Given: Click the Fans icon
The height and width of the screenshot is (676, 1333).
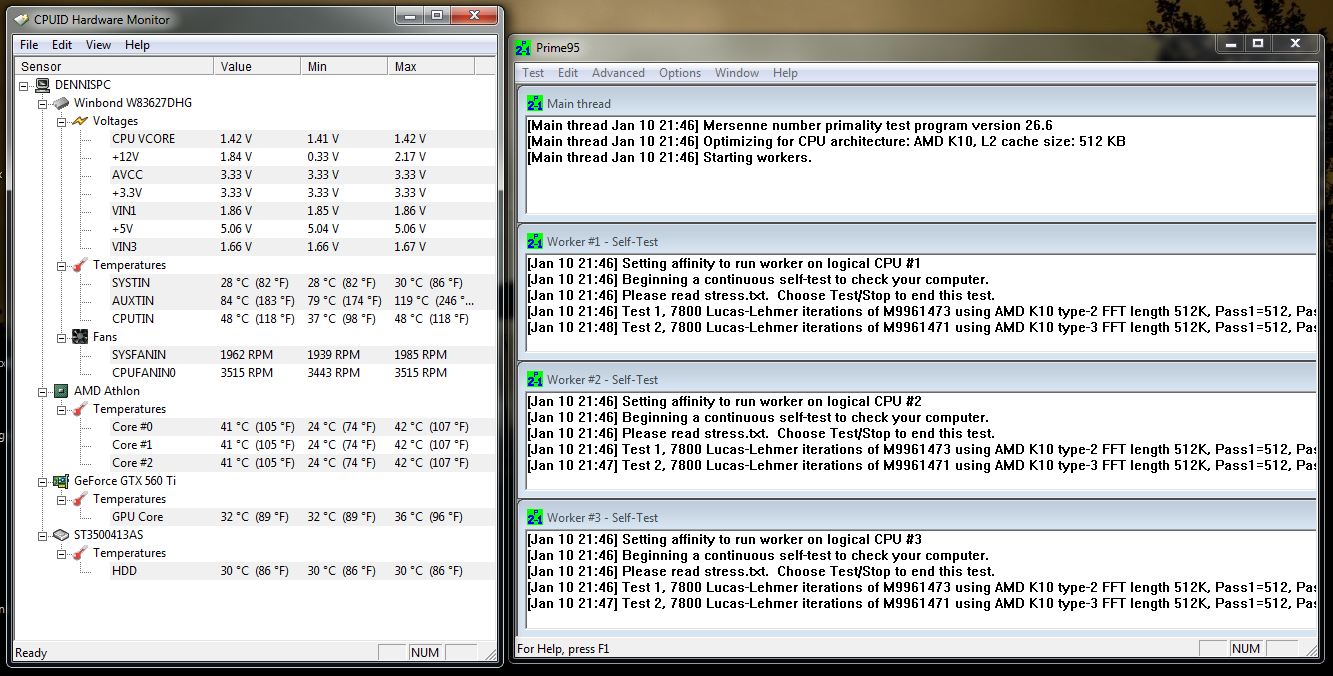Looking at the screenshot, I should coord(80,337).
